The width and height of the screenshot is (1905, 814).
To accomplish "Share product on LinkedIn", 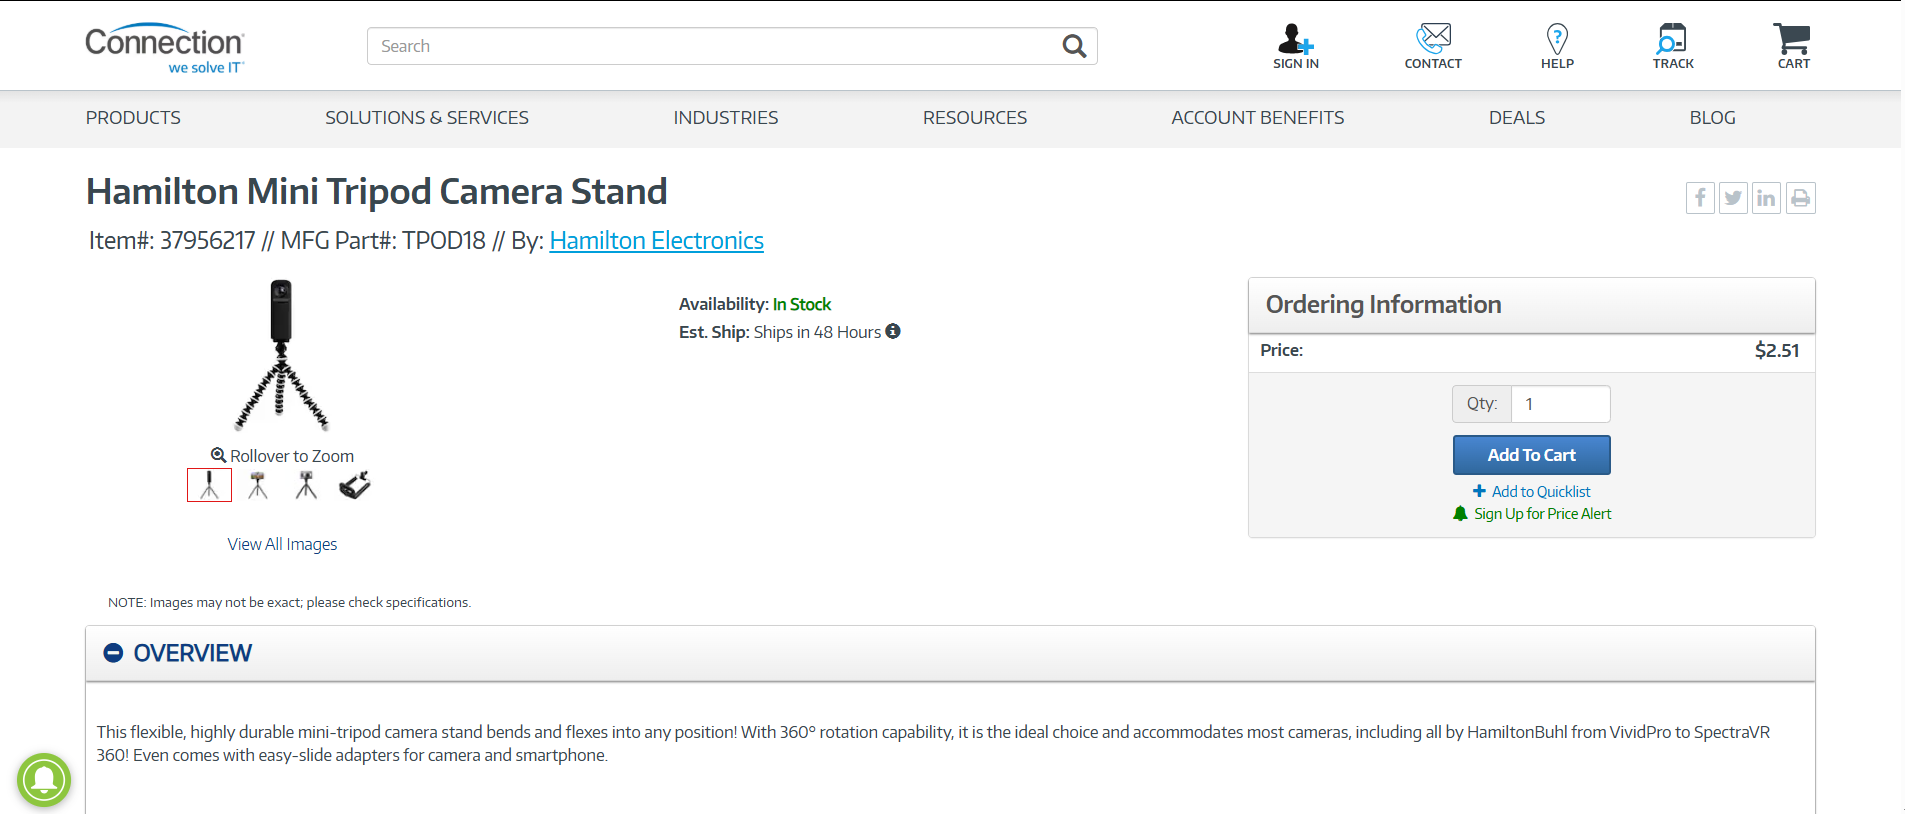I will point(1766,198).
